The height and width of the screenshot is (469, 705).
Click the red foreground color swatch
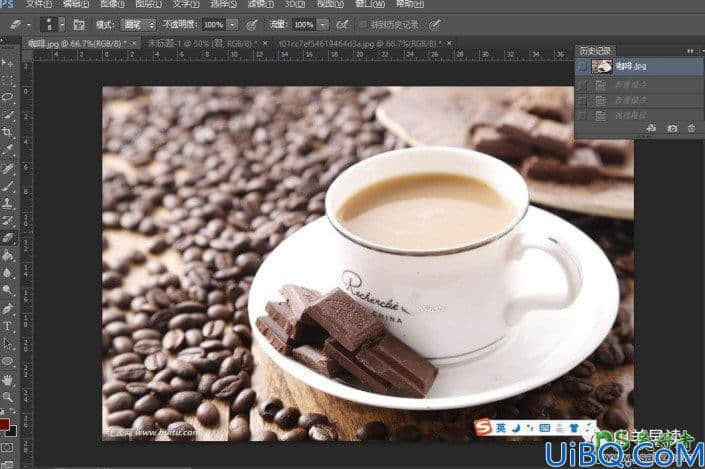[x=4, y=424]
